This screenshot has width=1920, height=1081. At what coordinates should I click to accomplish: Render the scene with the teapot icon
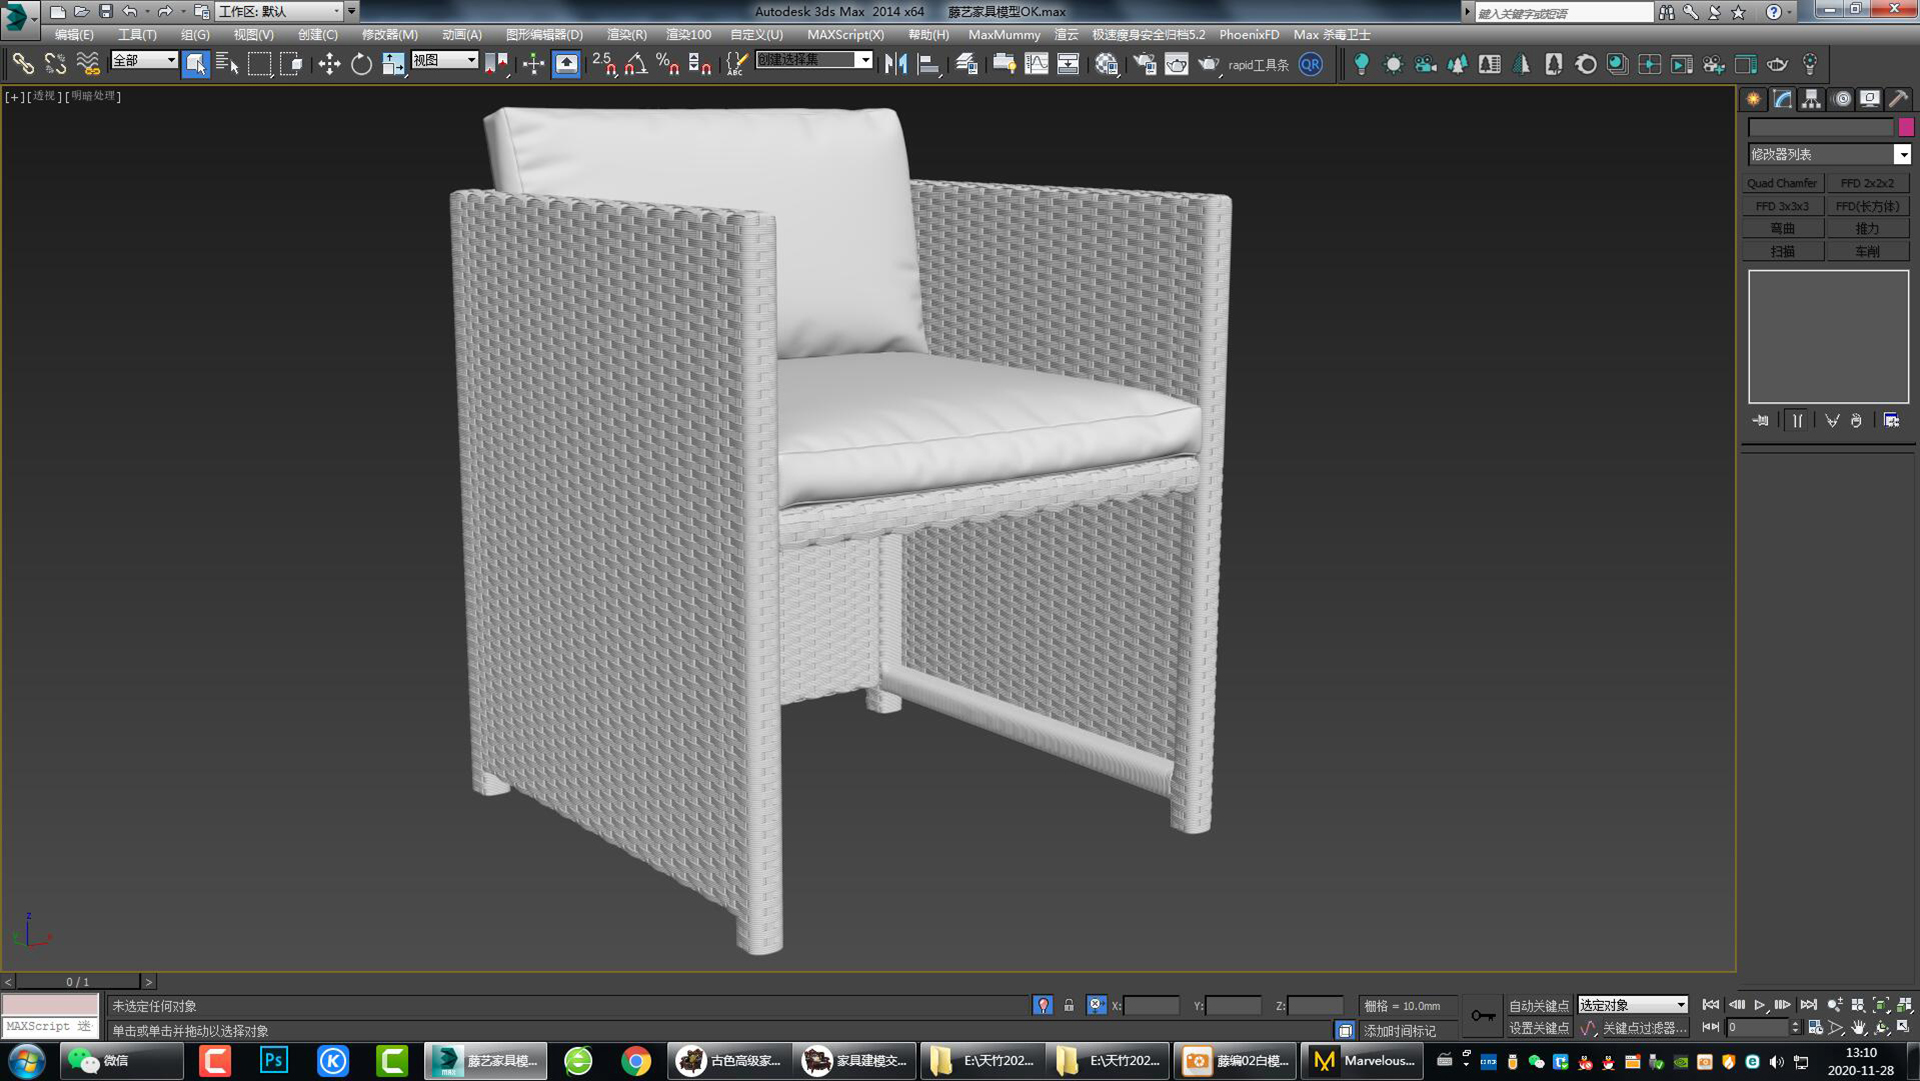point(1207,63)
